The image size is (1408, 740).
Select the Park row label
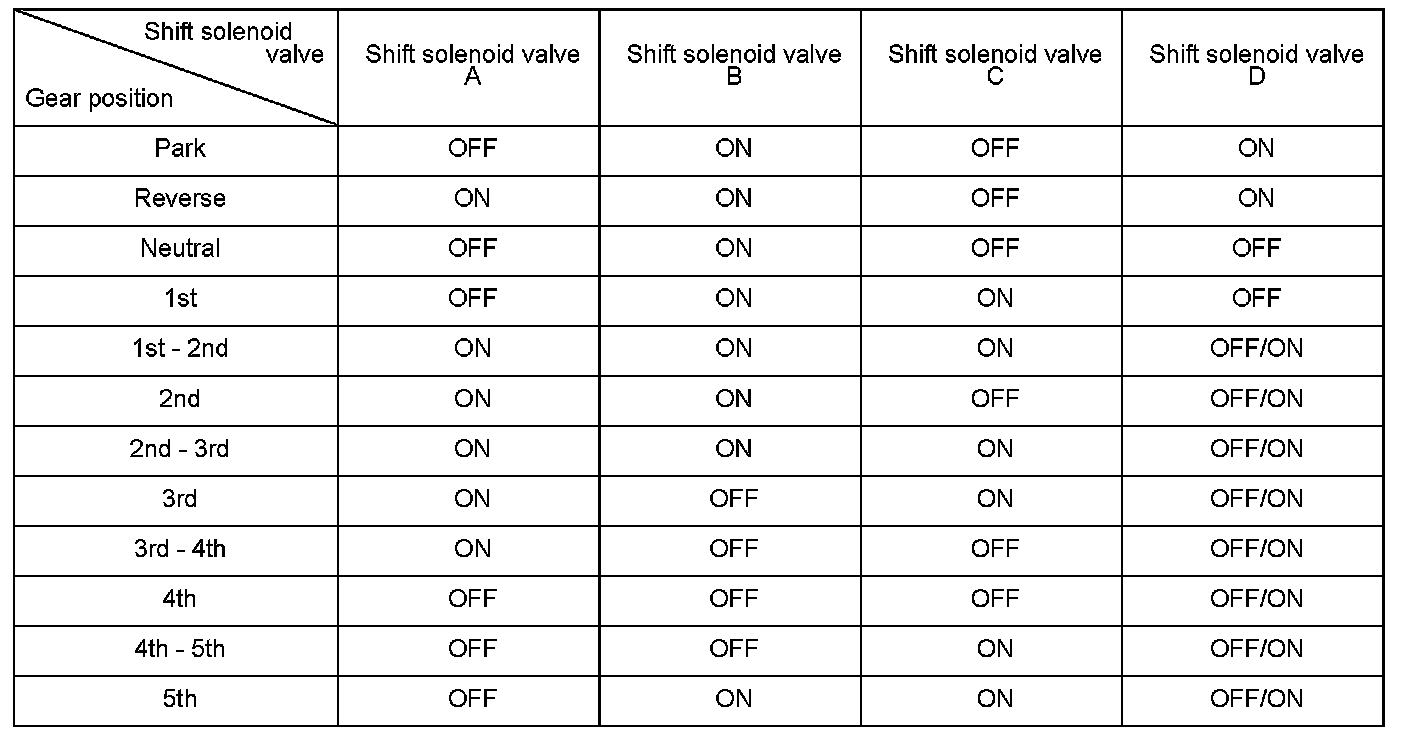coord(180,148)
